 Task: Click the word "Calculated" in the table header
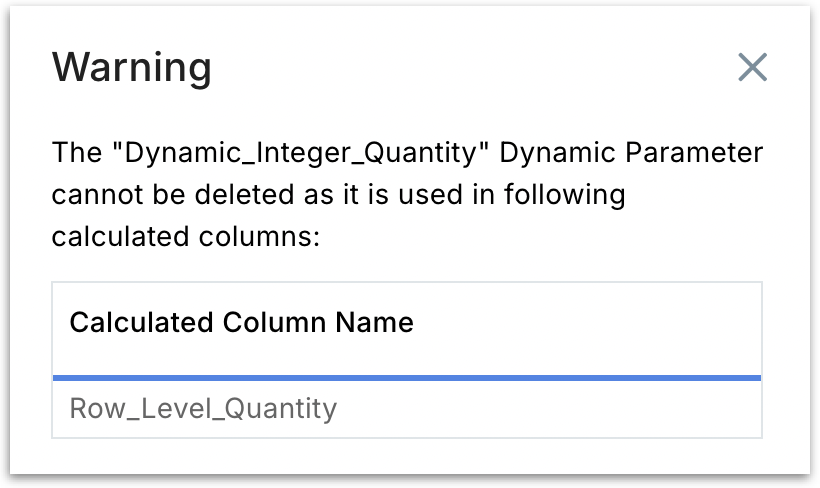(140, 322)
